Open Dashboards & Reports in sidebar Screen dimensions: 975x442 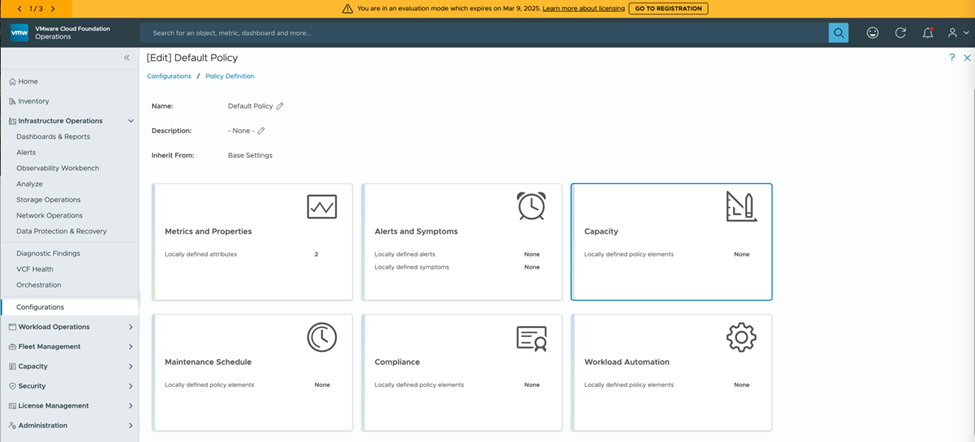coord(53,136)
